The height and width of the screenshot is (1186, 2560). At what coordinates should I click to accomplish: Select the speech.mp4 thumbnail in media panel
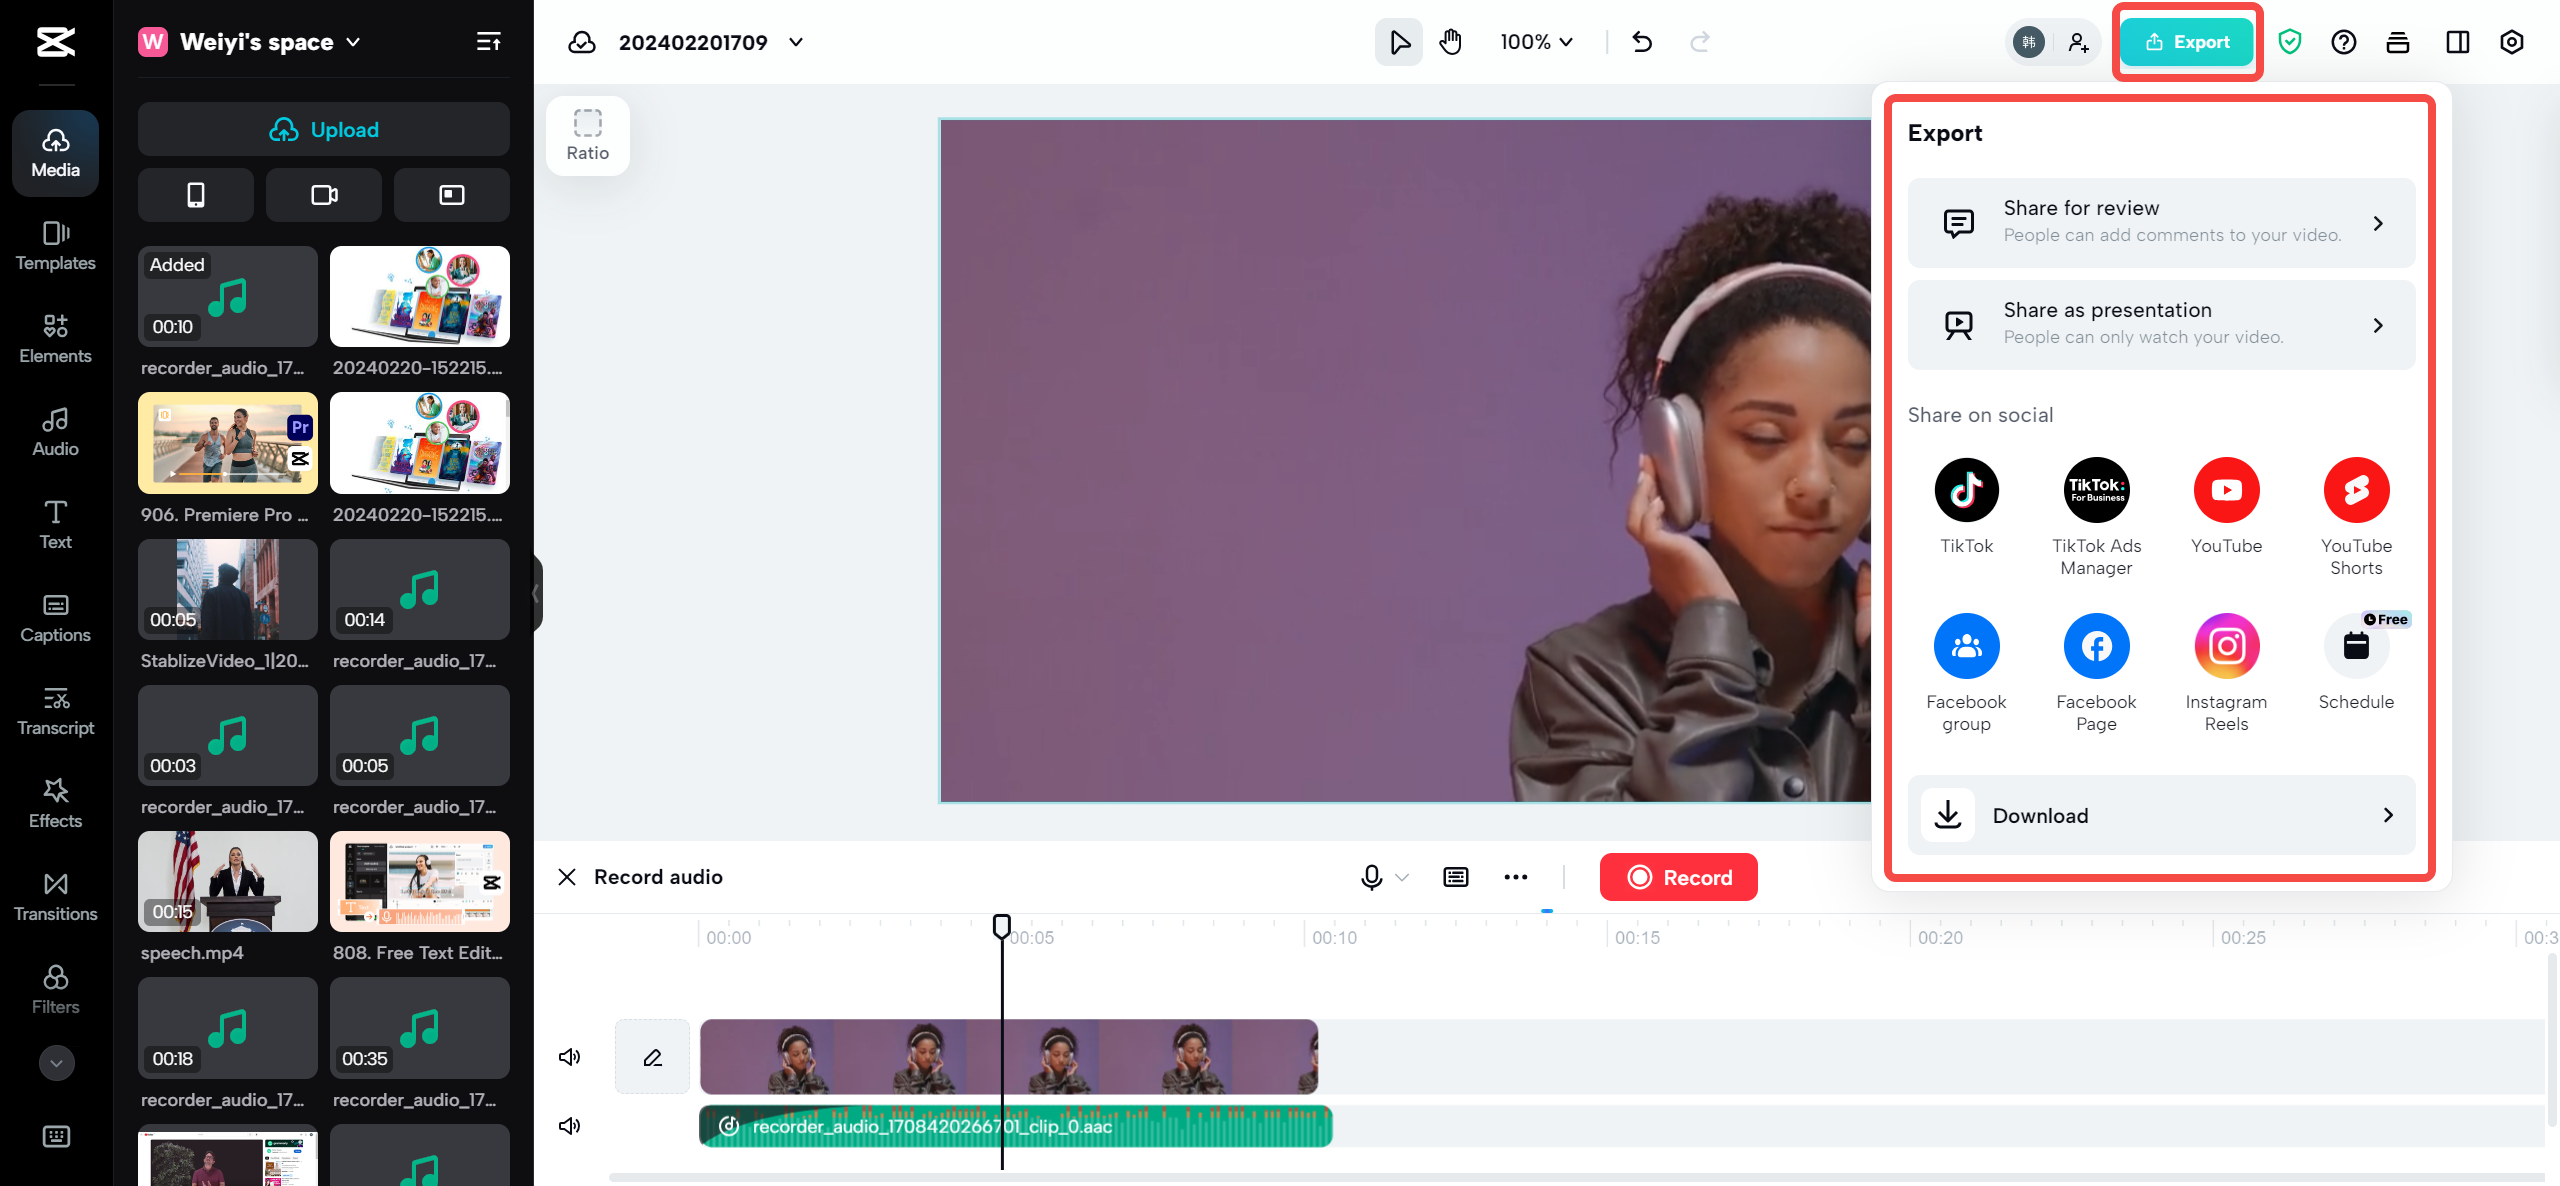point(227,881)
